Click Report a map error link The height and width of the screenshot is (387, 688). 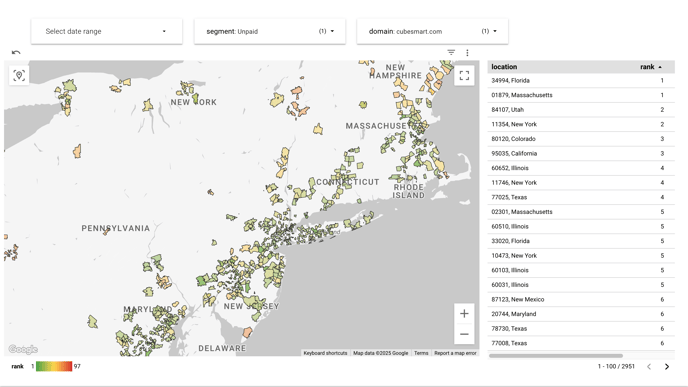[455, 353]
